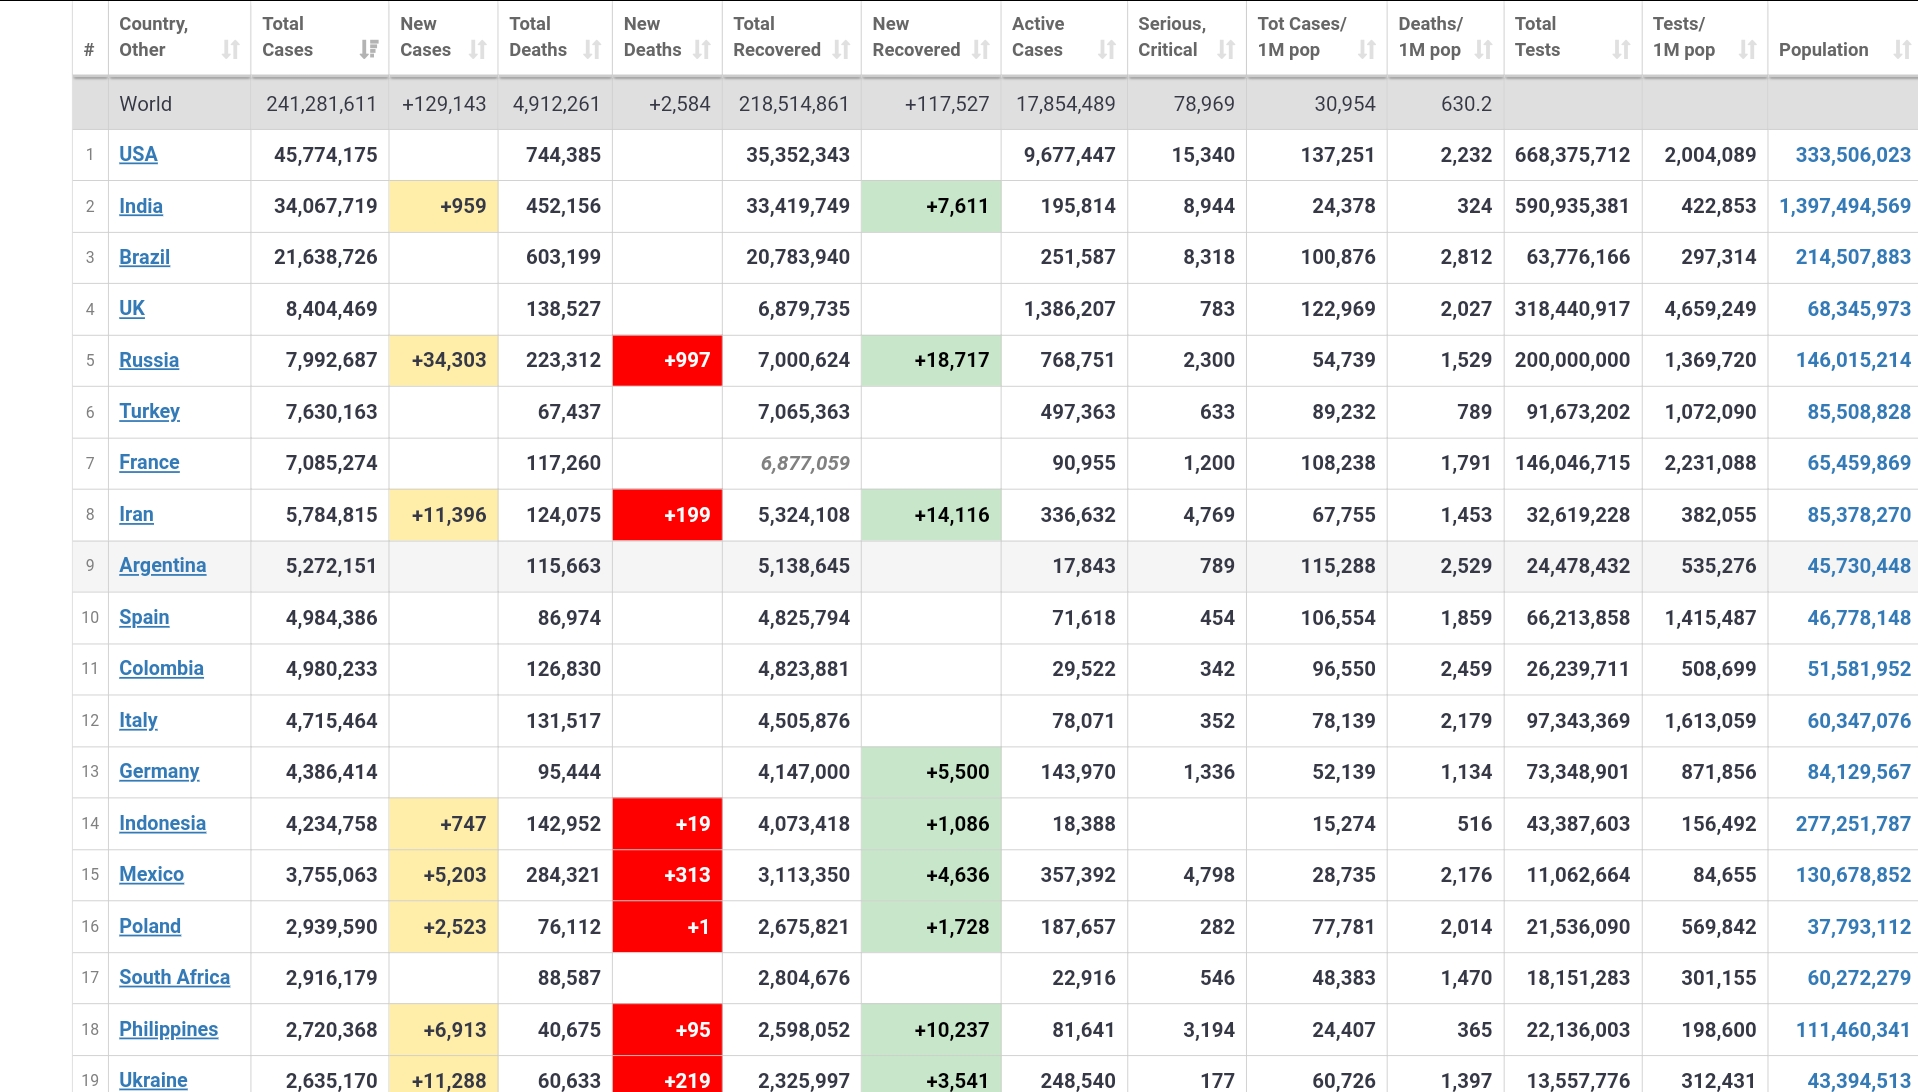
Task: Go to Germany country page
Action: point(159,771)
